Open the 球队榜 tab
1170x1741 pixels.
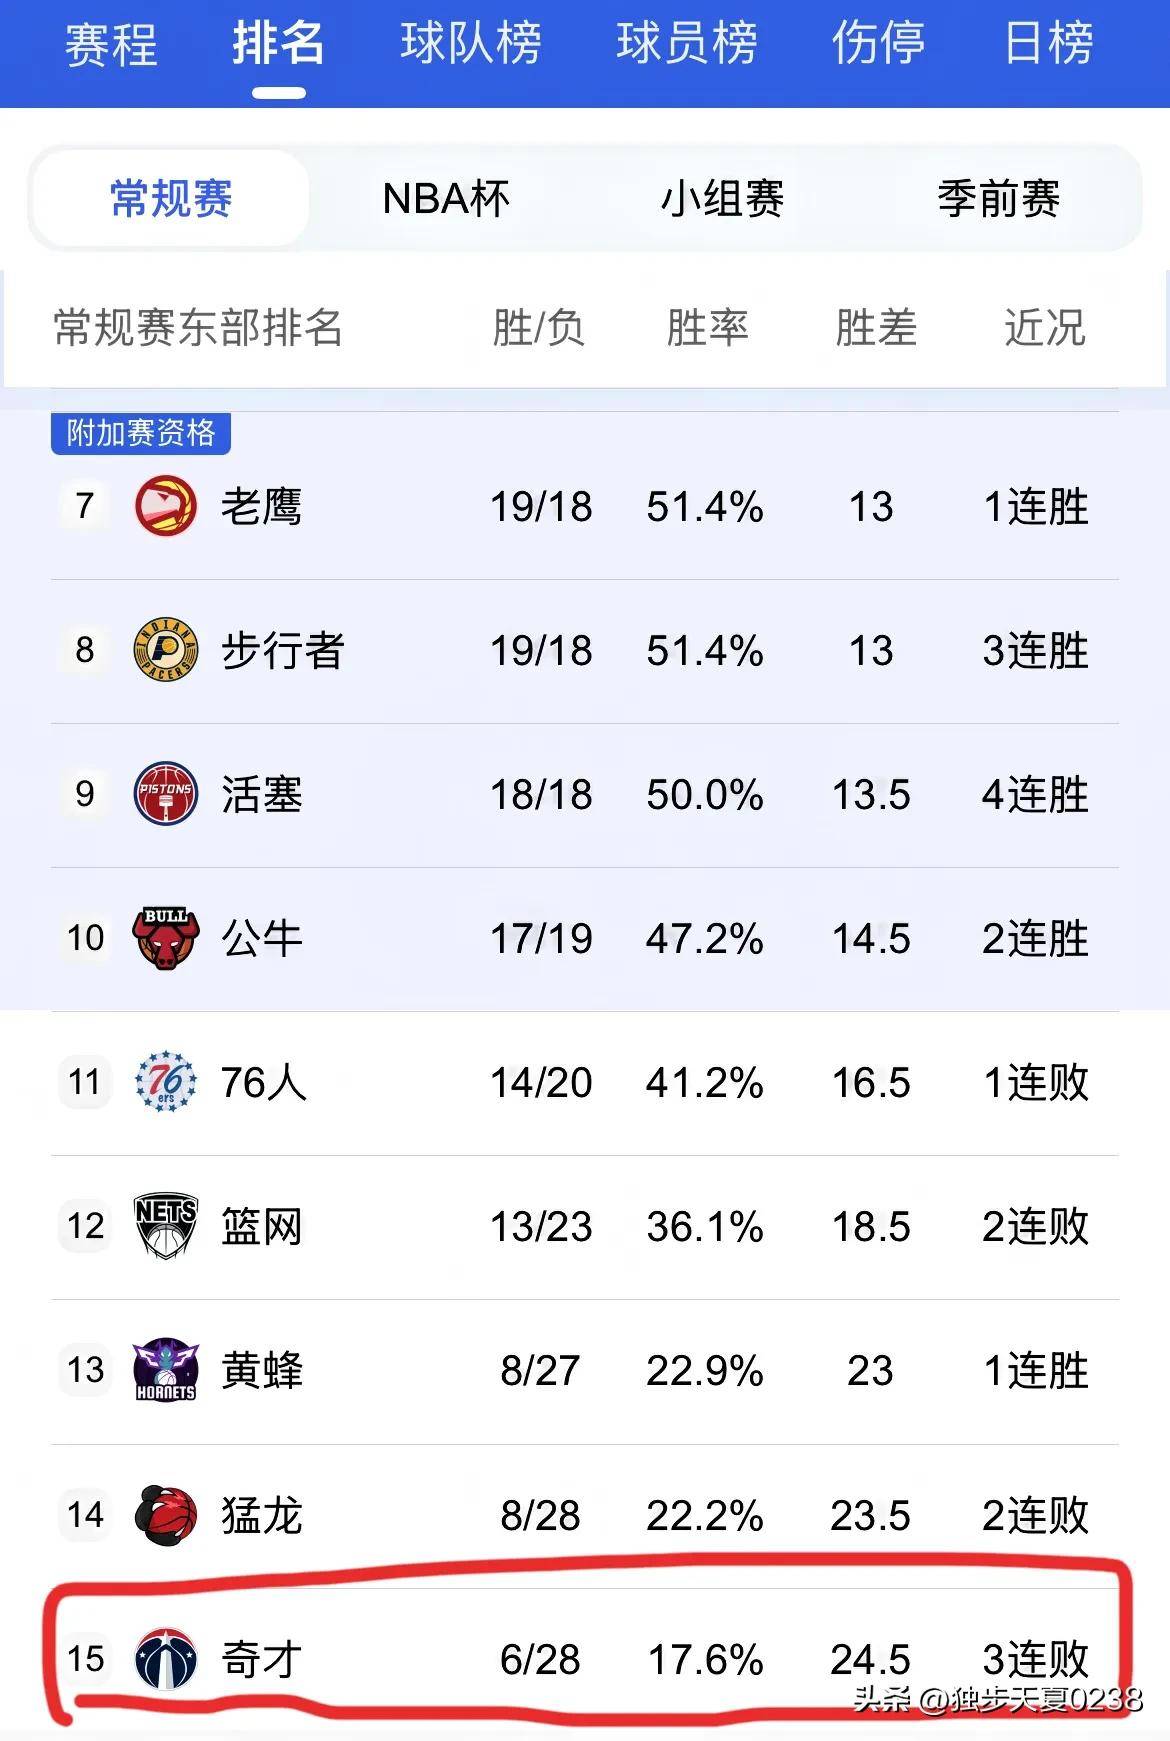point(470,45)
